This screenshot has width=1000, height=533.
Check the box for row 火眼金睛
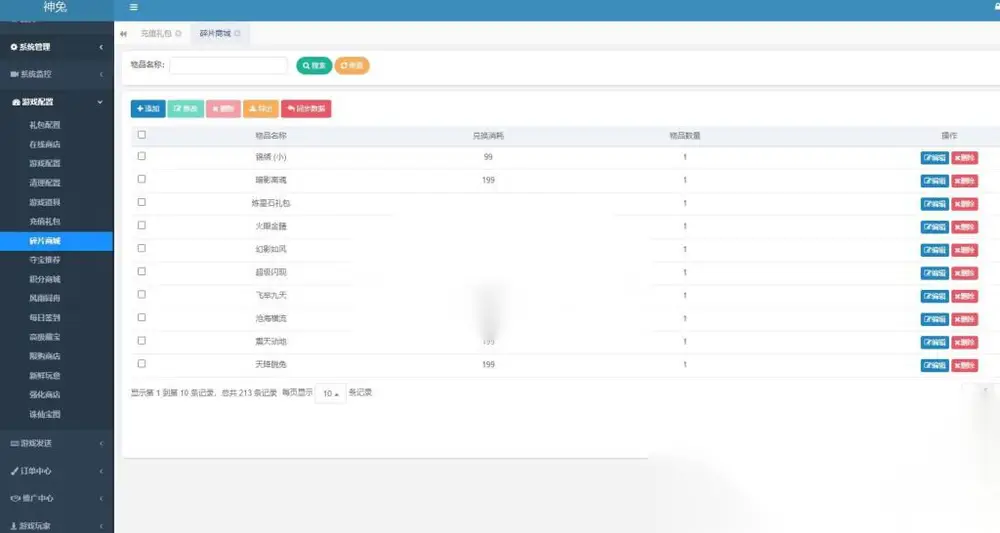142,225
